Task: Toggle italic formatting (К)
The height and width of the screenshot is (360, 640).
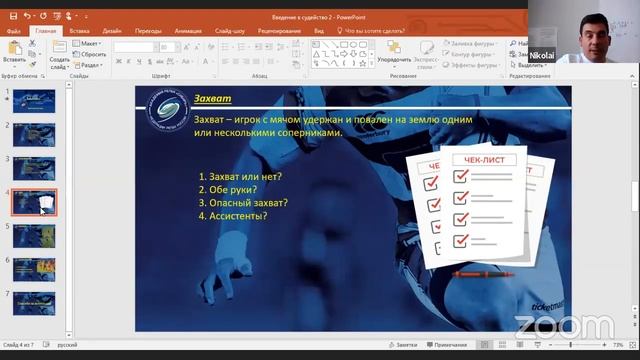Action: 129,62
